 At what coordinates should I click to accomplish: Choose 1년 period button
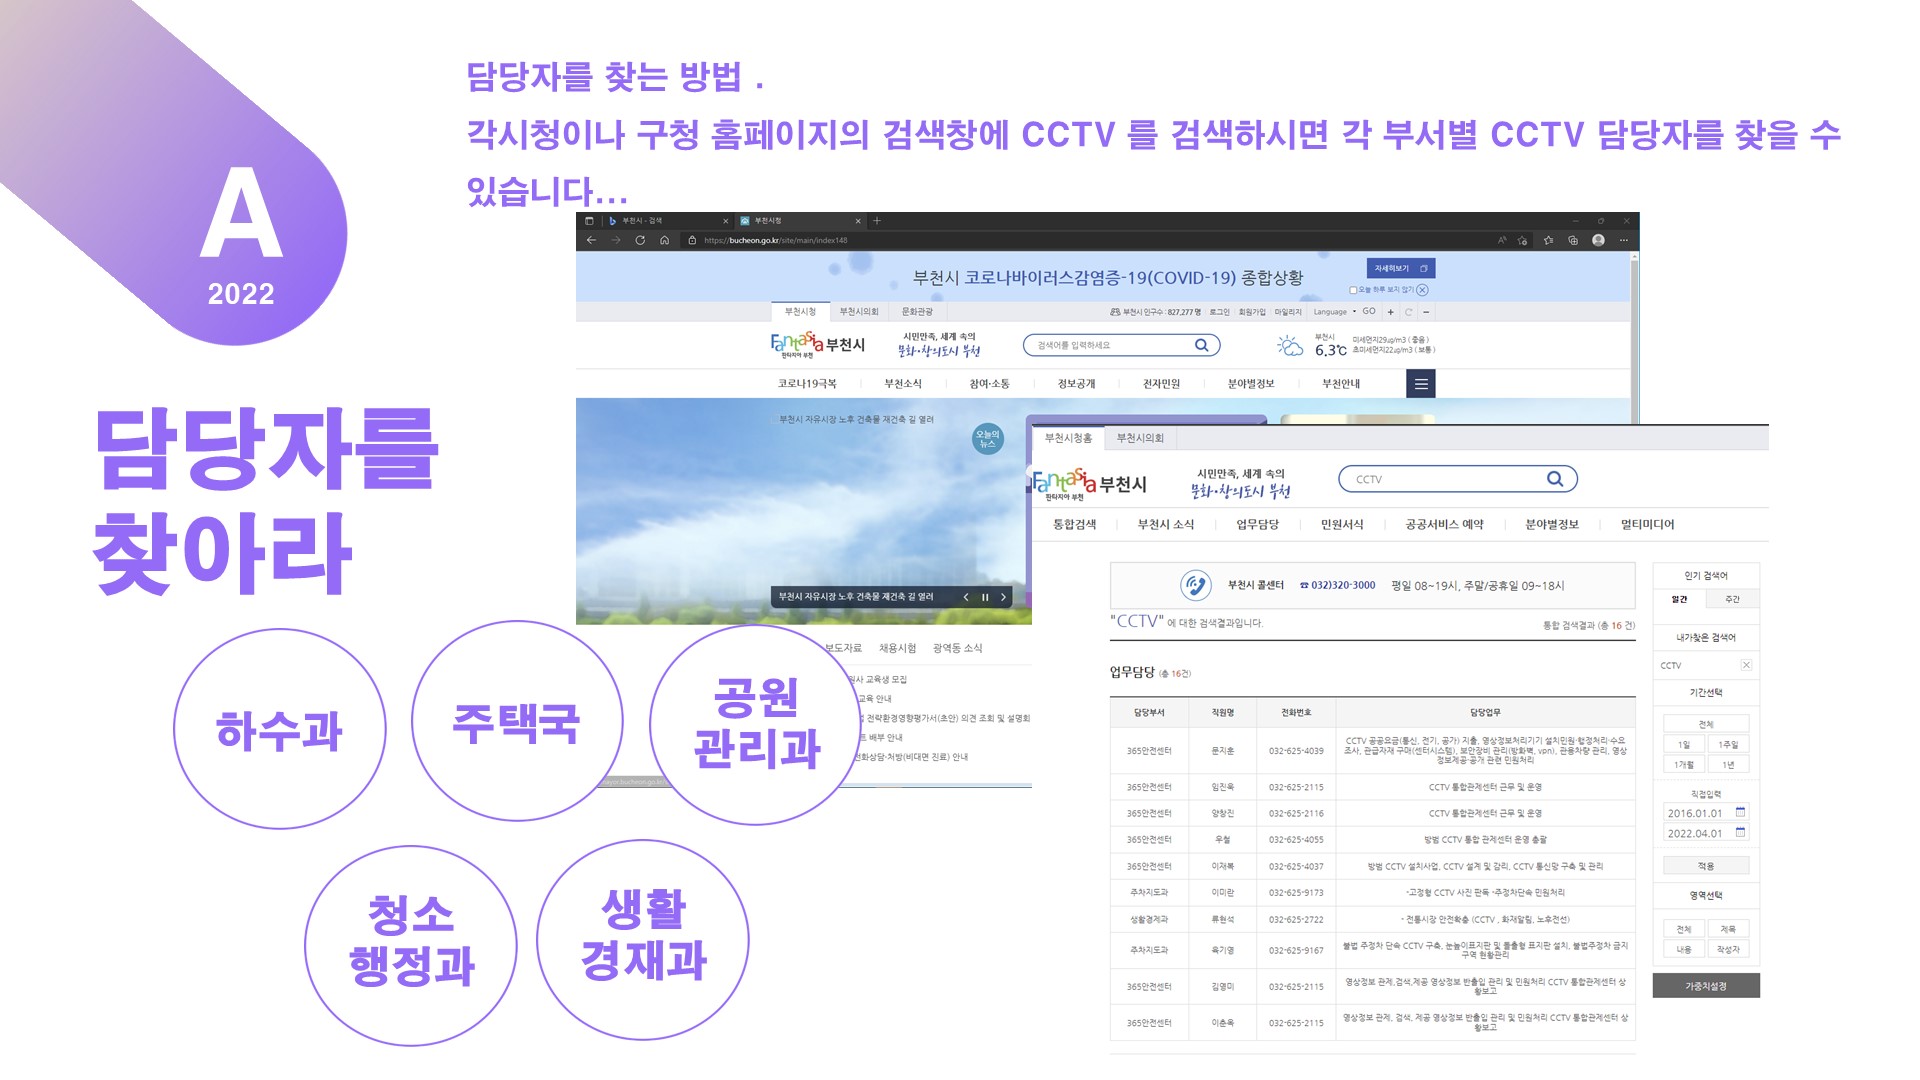tap(1728, 764)
